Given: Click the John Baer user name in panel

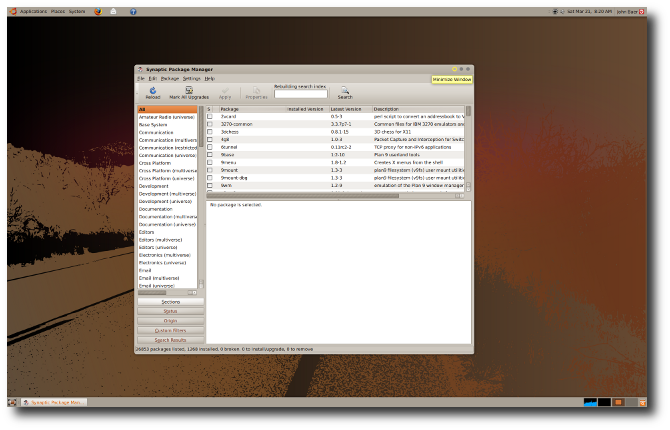Looking at the screenshot, I should pyautogui.click(x=627, y=12).
